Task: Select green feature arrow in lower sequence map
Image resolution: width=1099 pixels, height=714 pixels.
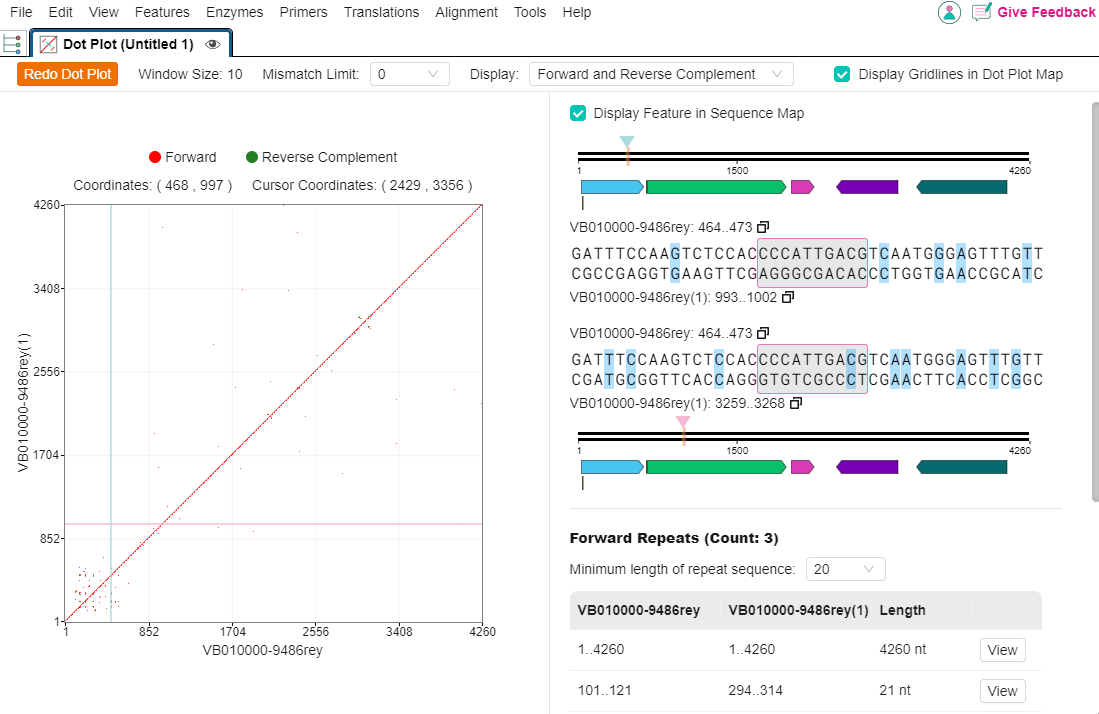Action: point(716,467)
